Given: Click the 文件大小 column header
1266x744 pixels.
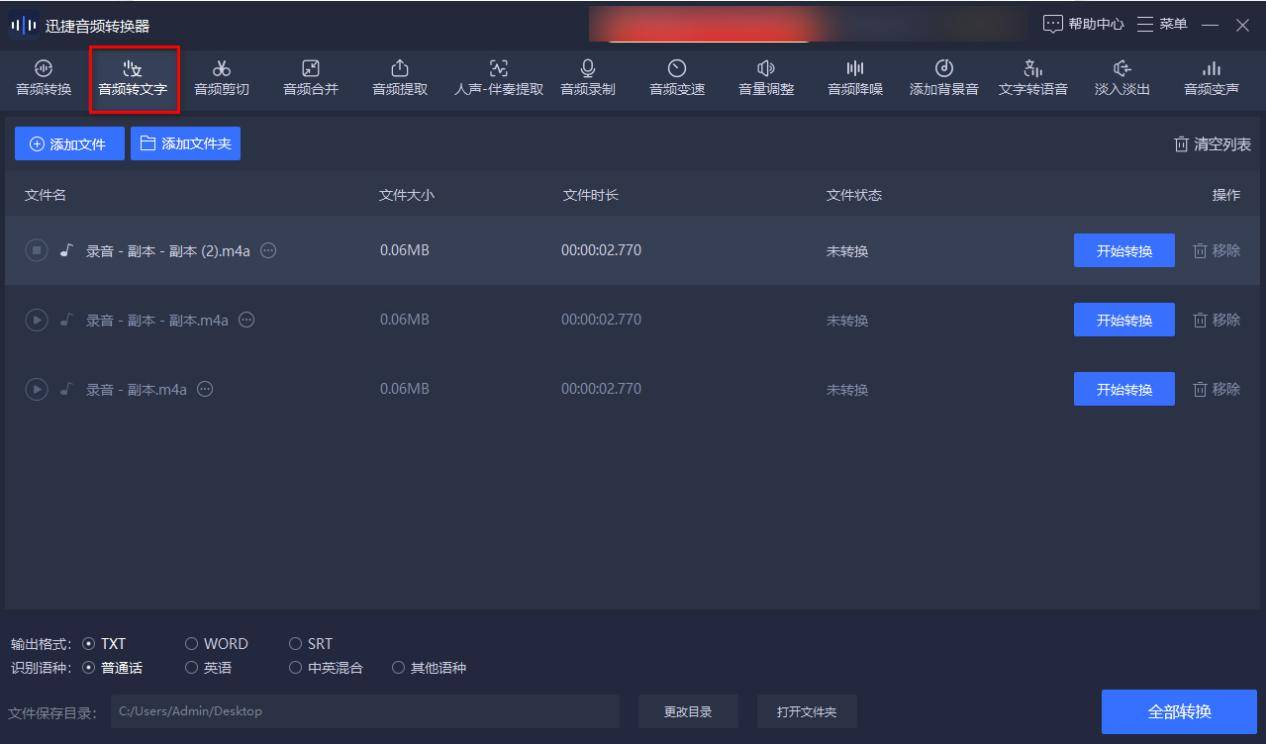Looking at the screenshot, I should point(407,195).
